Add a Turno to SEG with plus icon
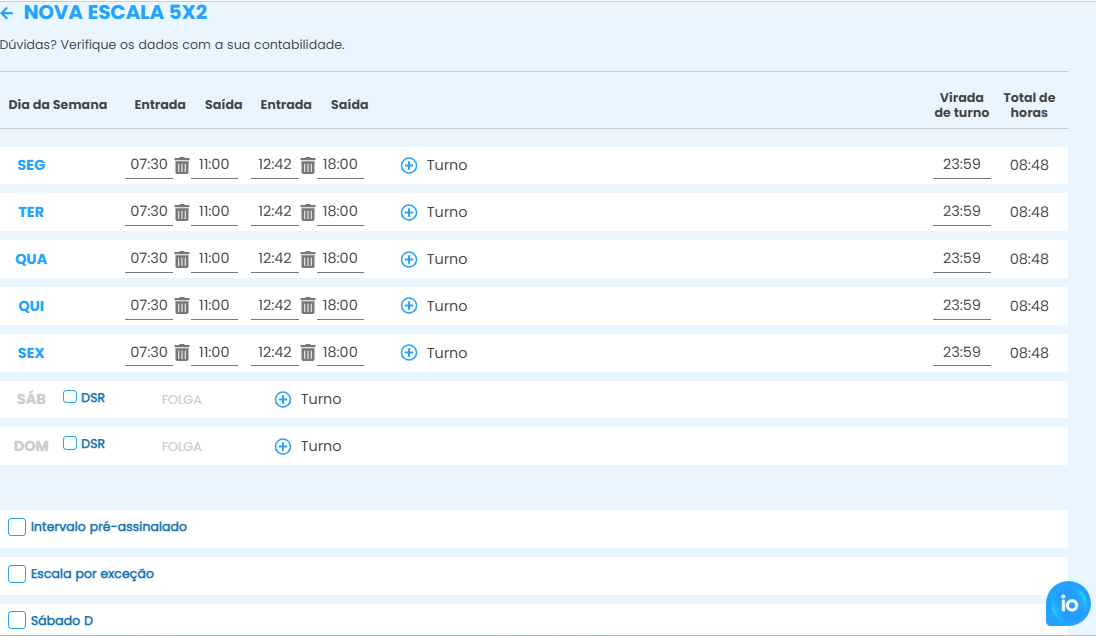The image size is (1096, 636). click(x=409, y=166)
